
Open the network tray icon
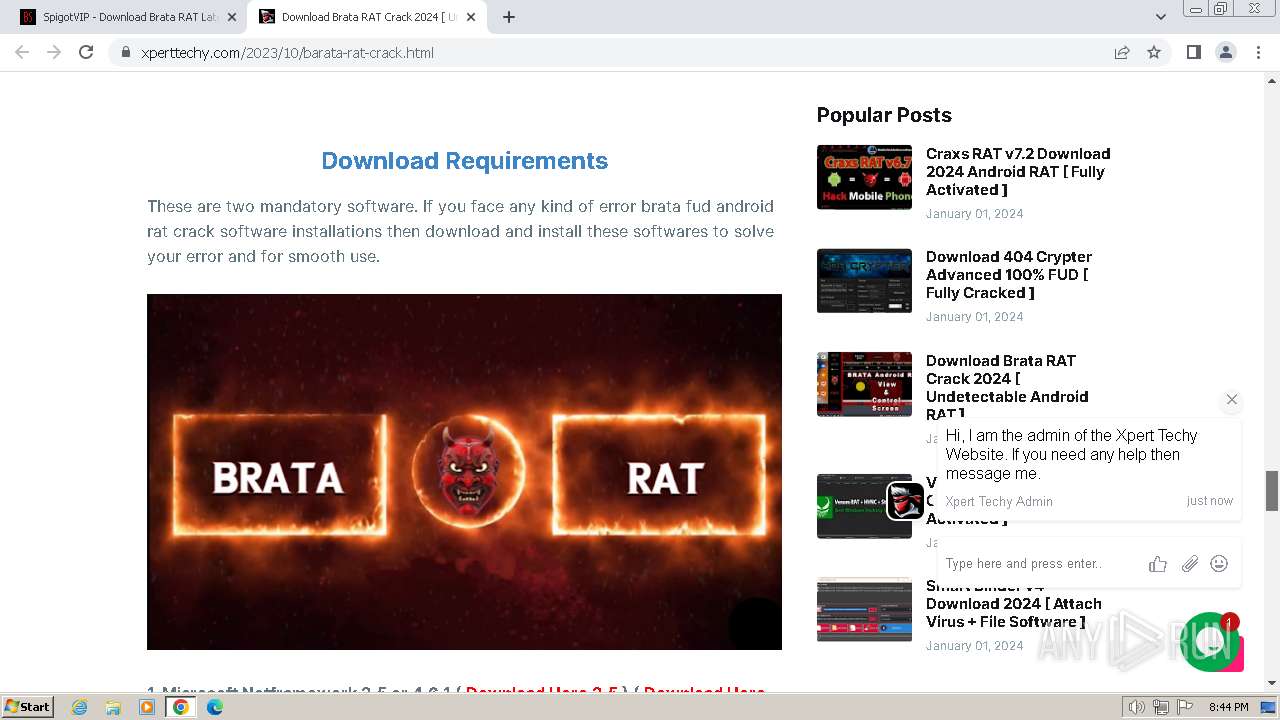point(1161,707)
